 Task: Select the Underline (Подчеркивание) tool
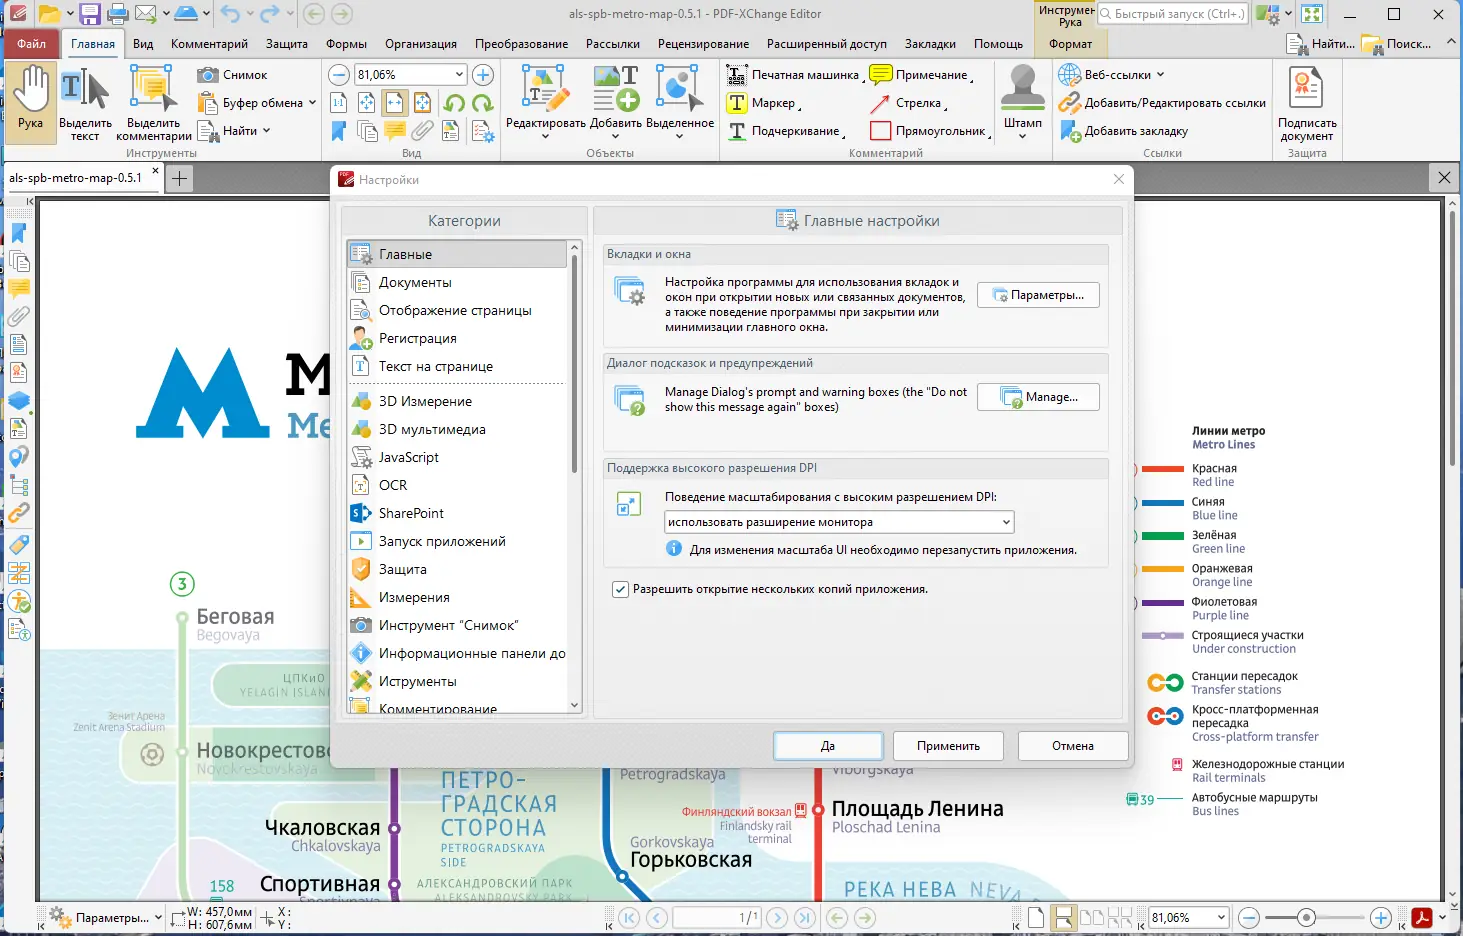click(x=786, y=131)
